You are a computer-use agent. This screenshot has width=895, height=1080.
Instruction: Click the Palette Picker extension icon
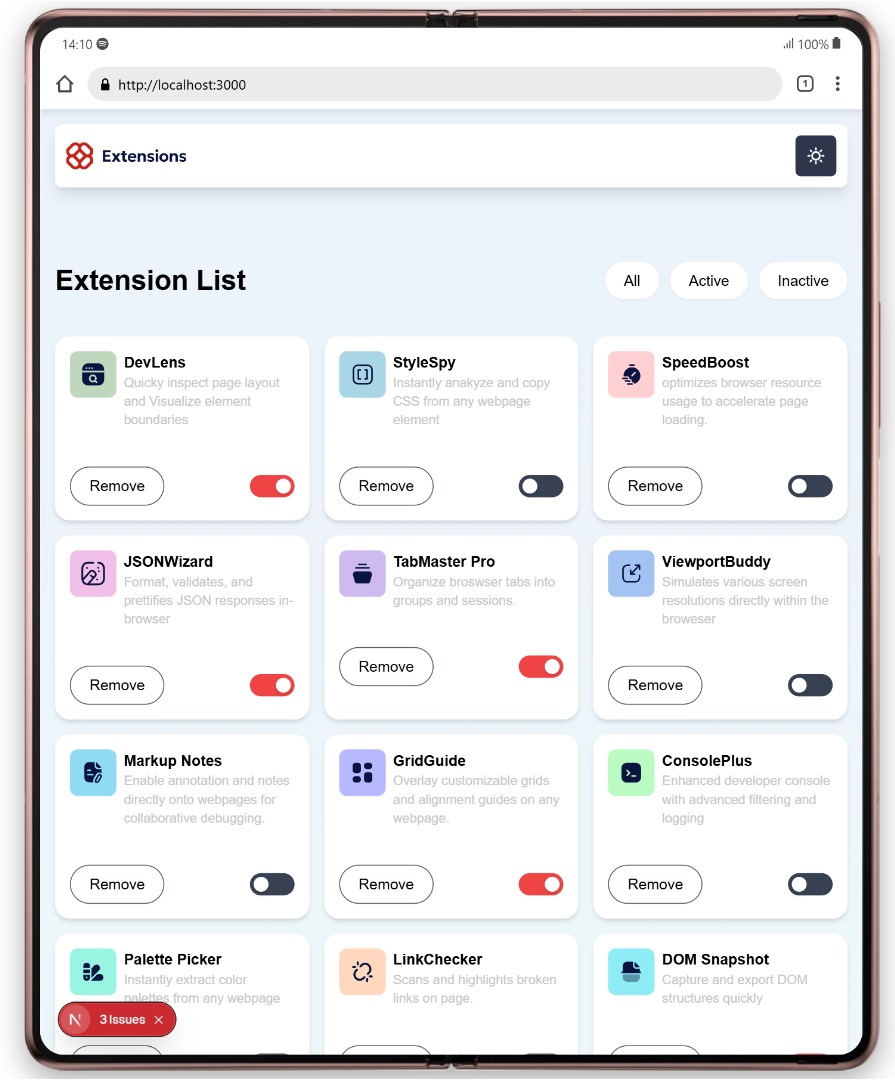pyautogui.click(x=93, y=972)
